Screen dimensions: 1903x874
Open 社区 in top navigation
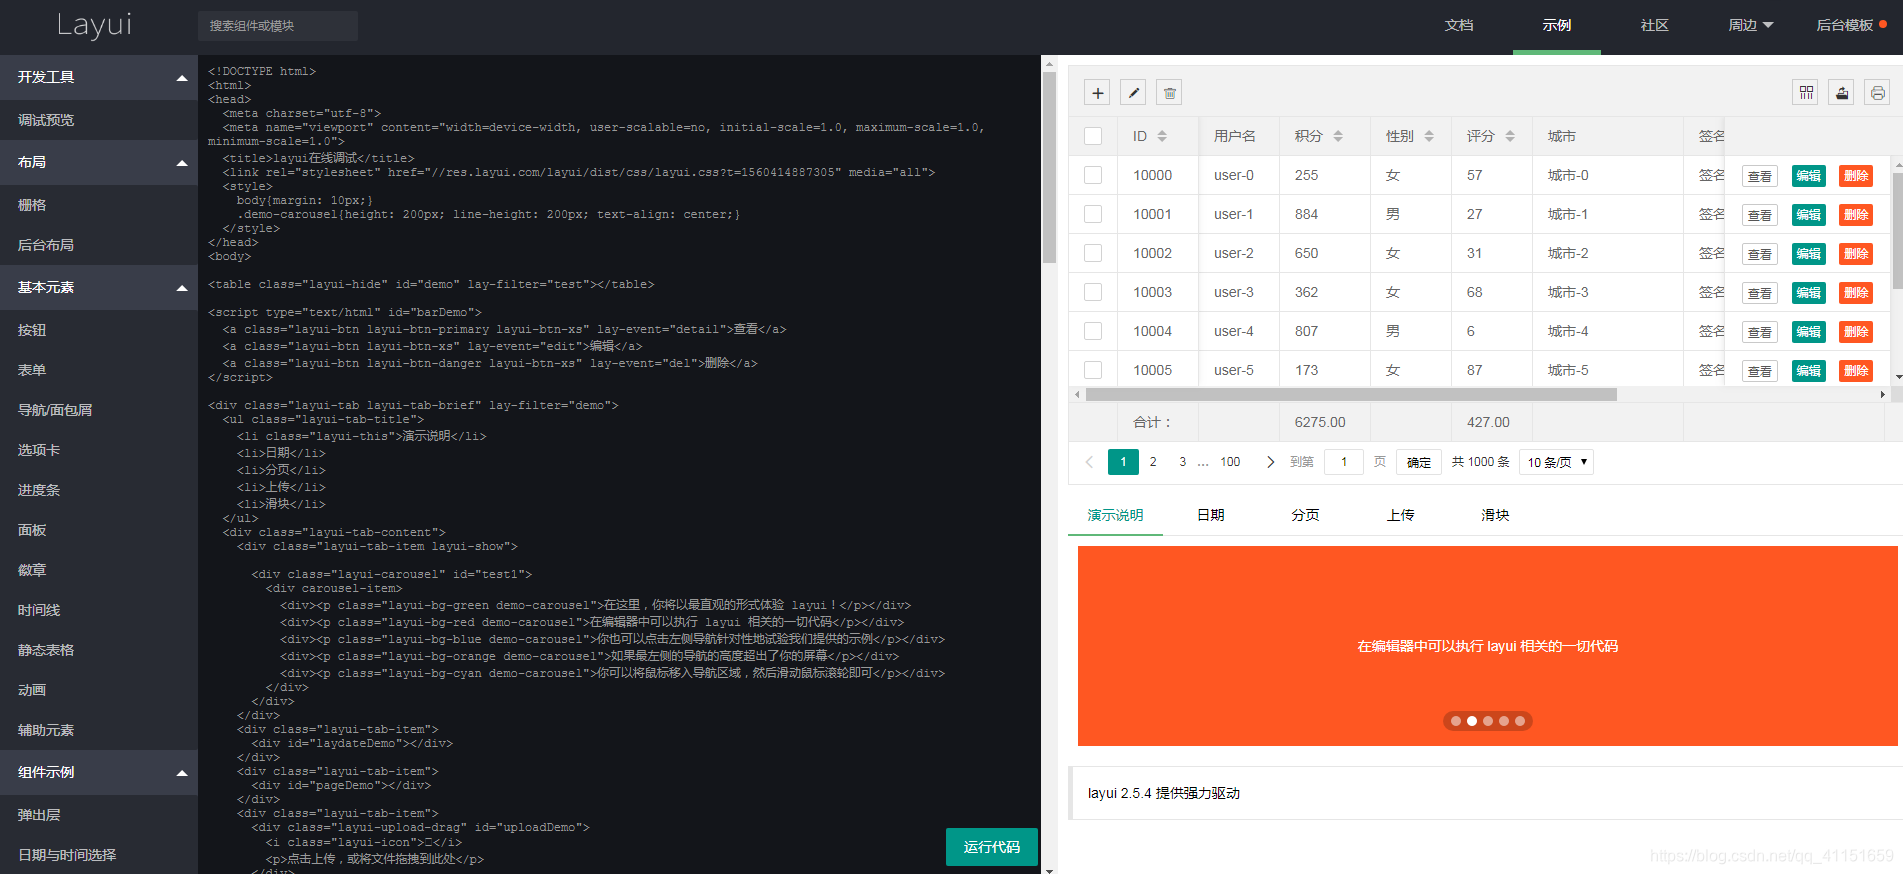(1655, 25)
